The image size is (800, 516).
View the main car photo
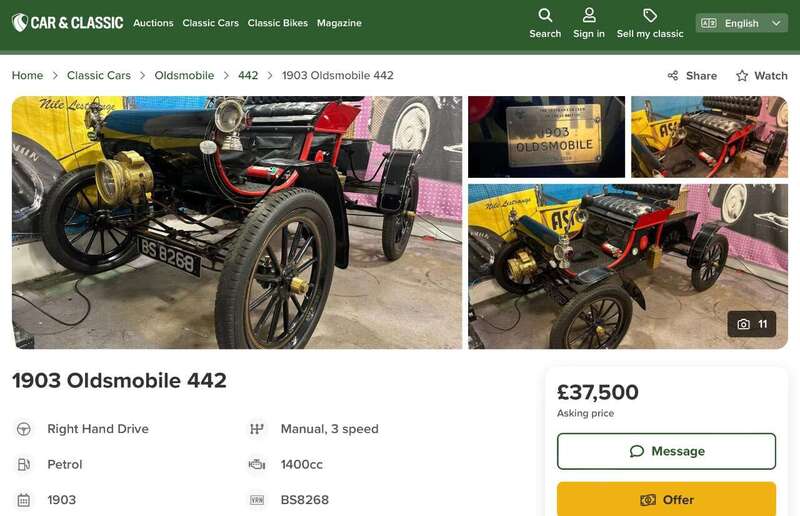(237, 222)
